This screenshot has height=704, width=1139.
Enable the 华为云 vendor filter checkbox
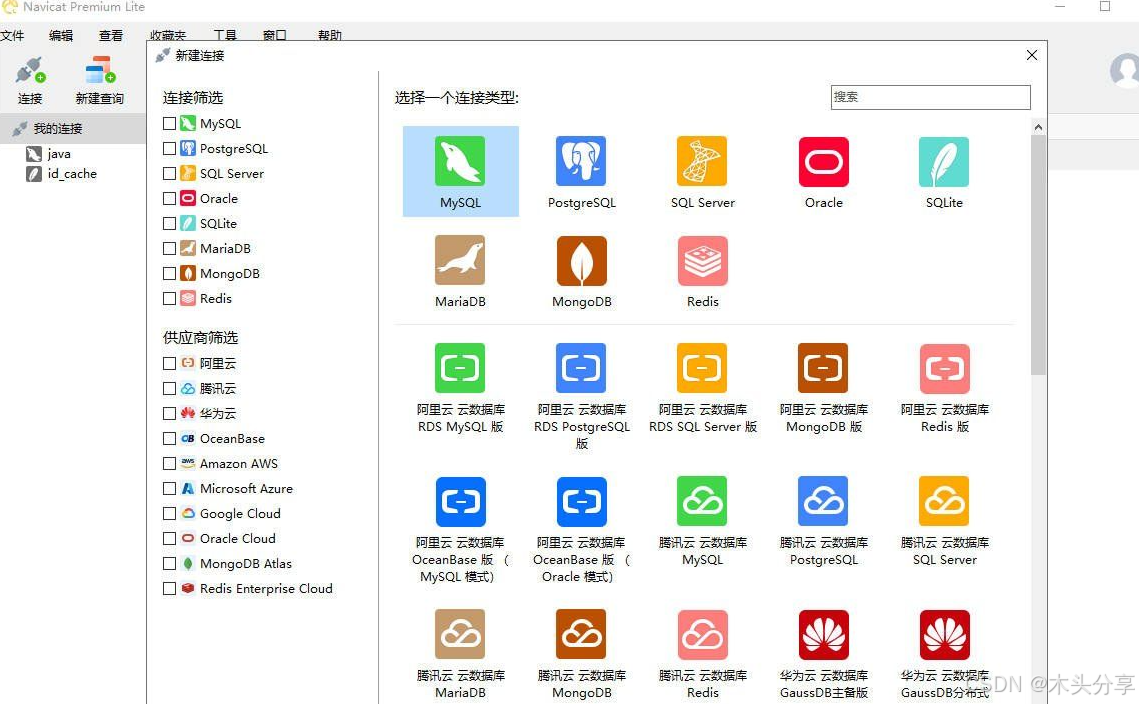point(169,413)
